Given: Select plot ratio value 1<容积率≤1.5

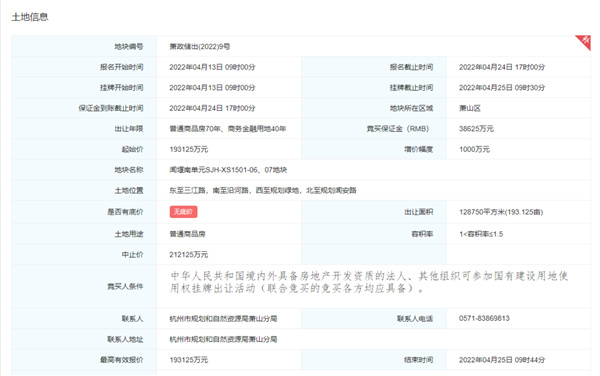Looking at the screenshot, I should [481, 234].
